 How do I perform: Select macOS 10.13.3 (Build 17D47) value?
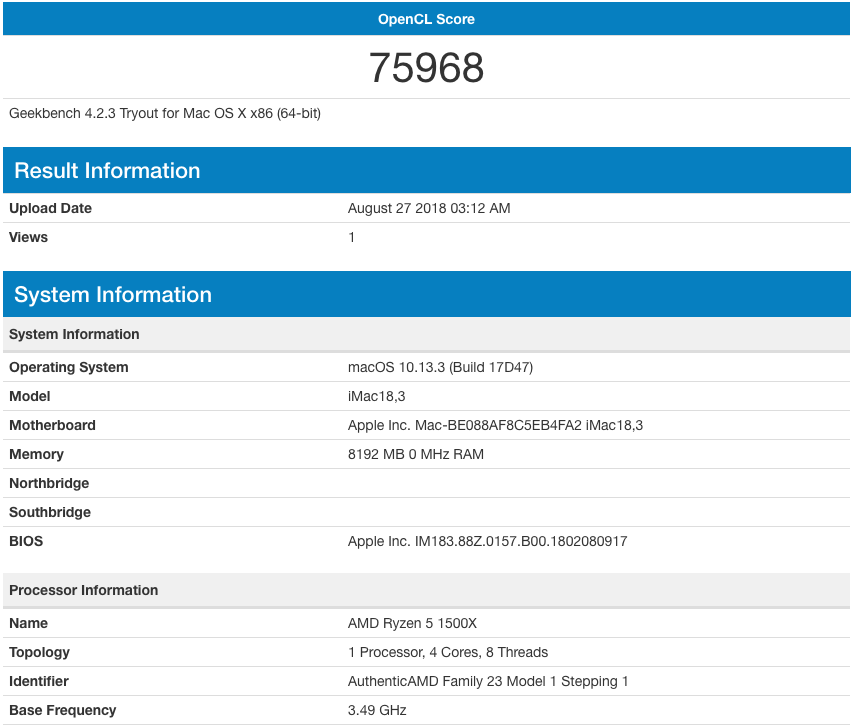click(x=441, y=367)
